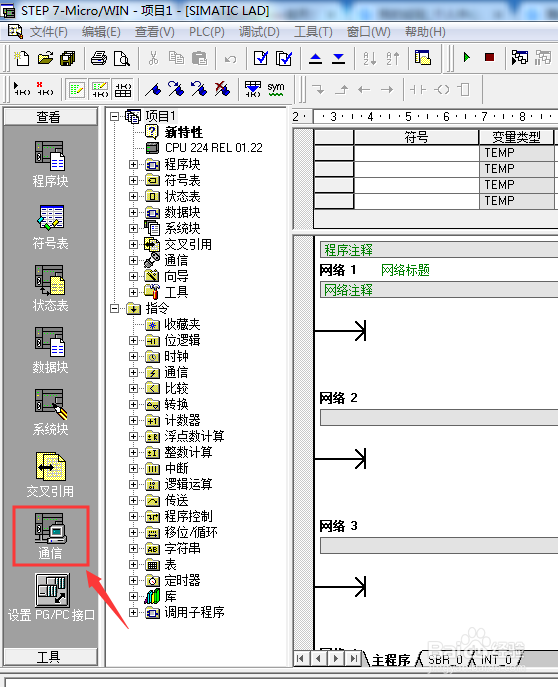Set PLC to STOP with red square icon
The image size is (558, 687).
(x=490, y=57)
